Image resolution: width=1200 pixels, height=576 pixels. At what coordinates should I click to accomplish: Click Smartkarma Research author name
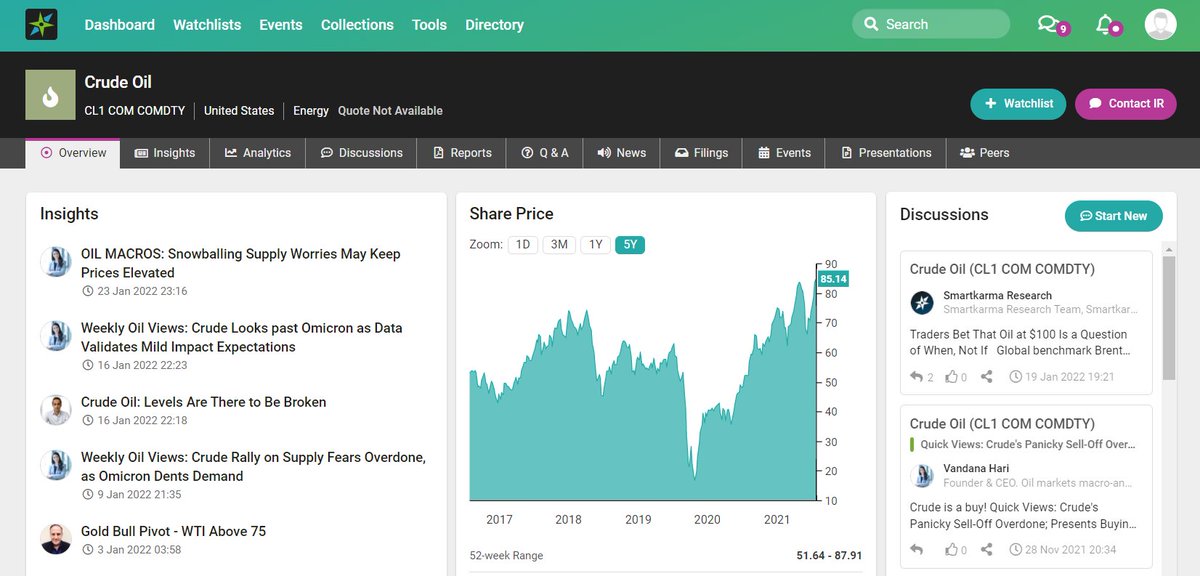tap(998, 296)
